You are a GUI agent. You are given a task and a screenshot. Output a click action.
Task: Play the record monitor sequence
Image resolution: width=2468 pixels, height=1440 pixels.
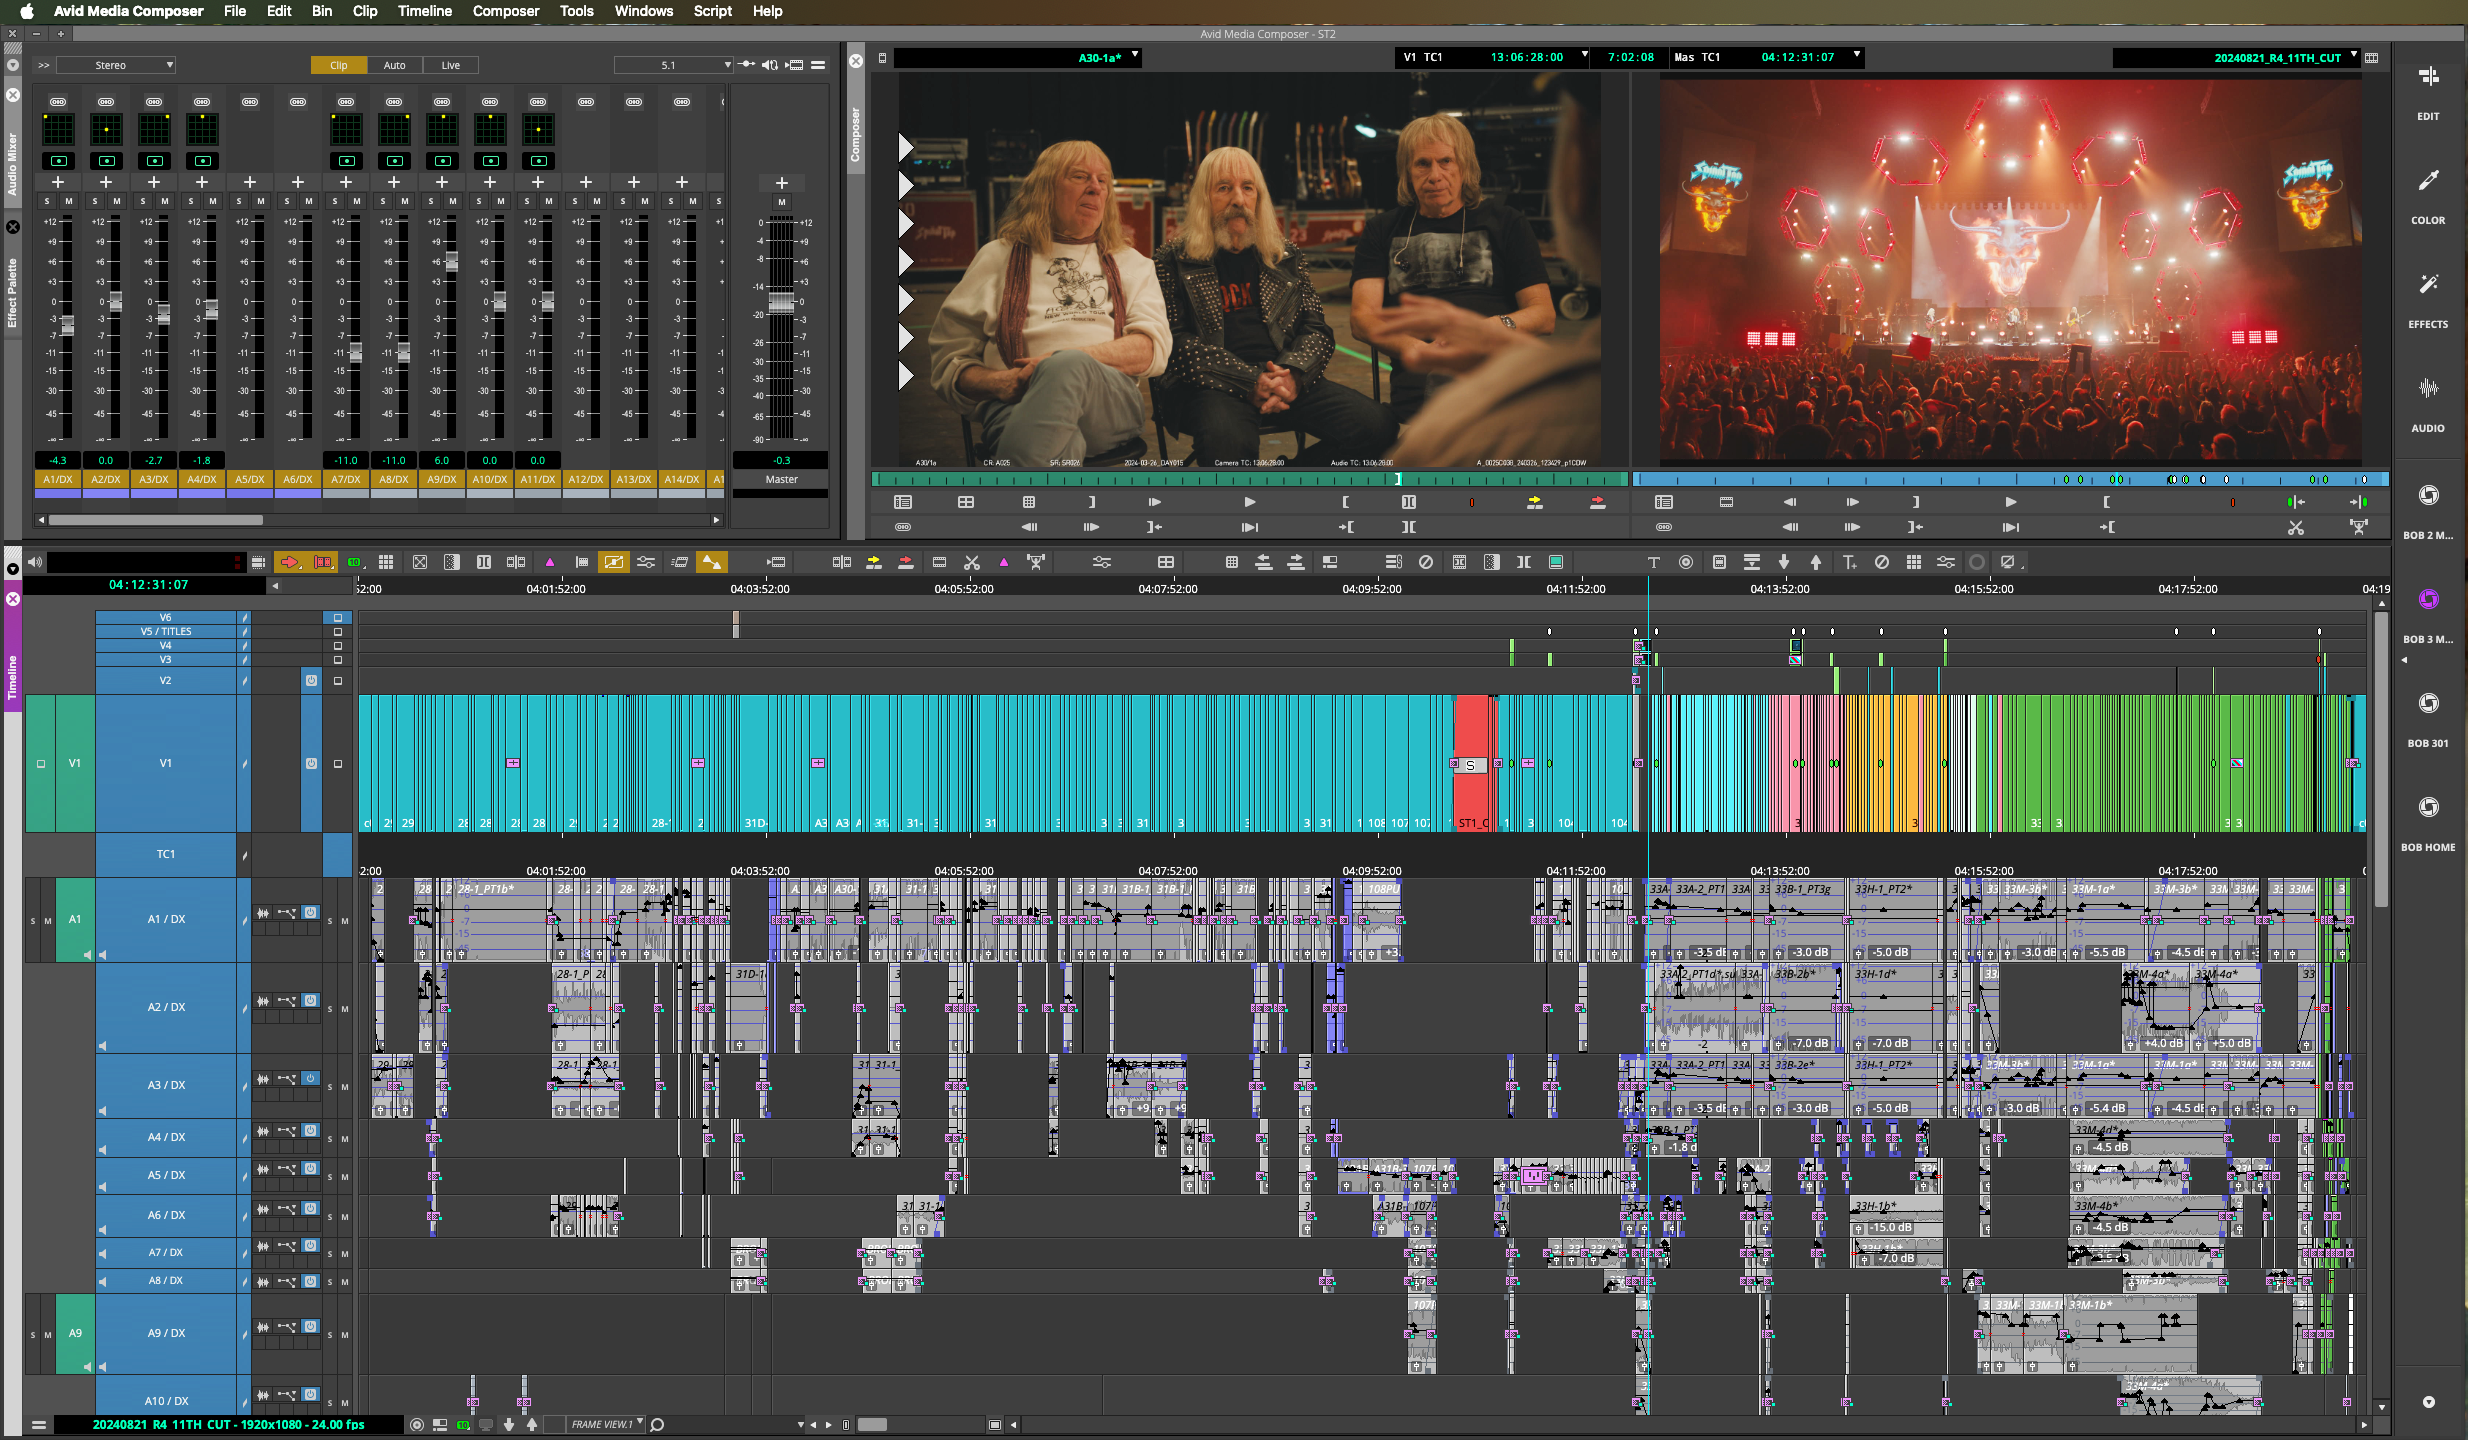[2011, 502]
